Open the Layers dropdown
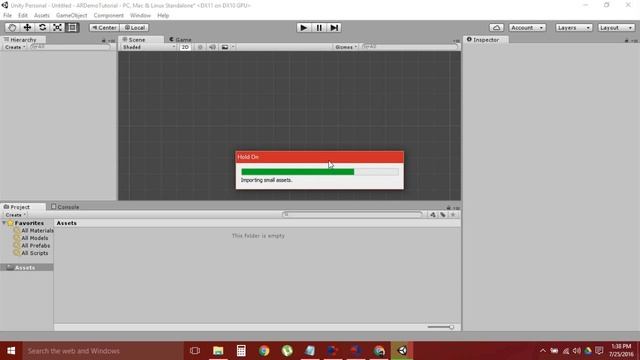The height and width of the screenshot is (360, 640). (573, 27)
